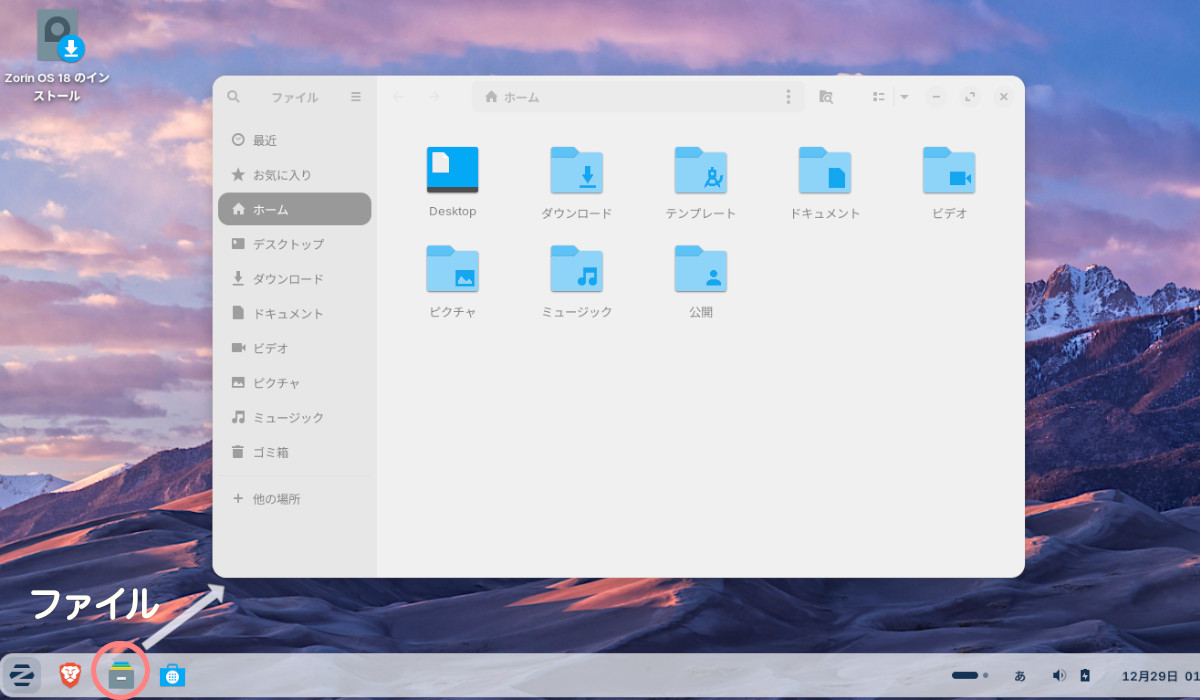Select ゴミ箱 trash in the sidebar

[270, 452]
